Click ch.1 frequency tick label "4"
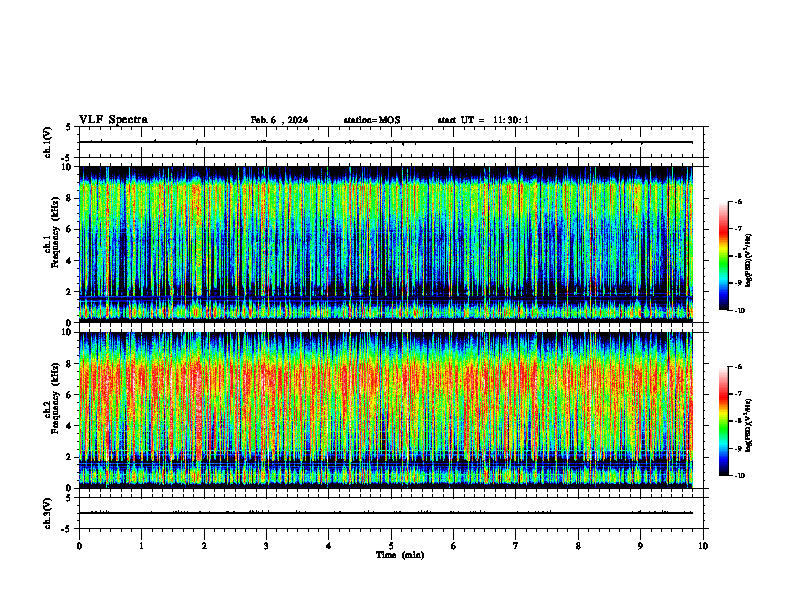792x612 pixels. [70, 261]
